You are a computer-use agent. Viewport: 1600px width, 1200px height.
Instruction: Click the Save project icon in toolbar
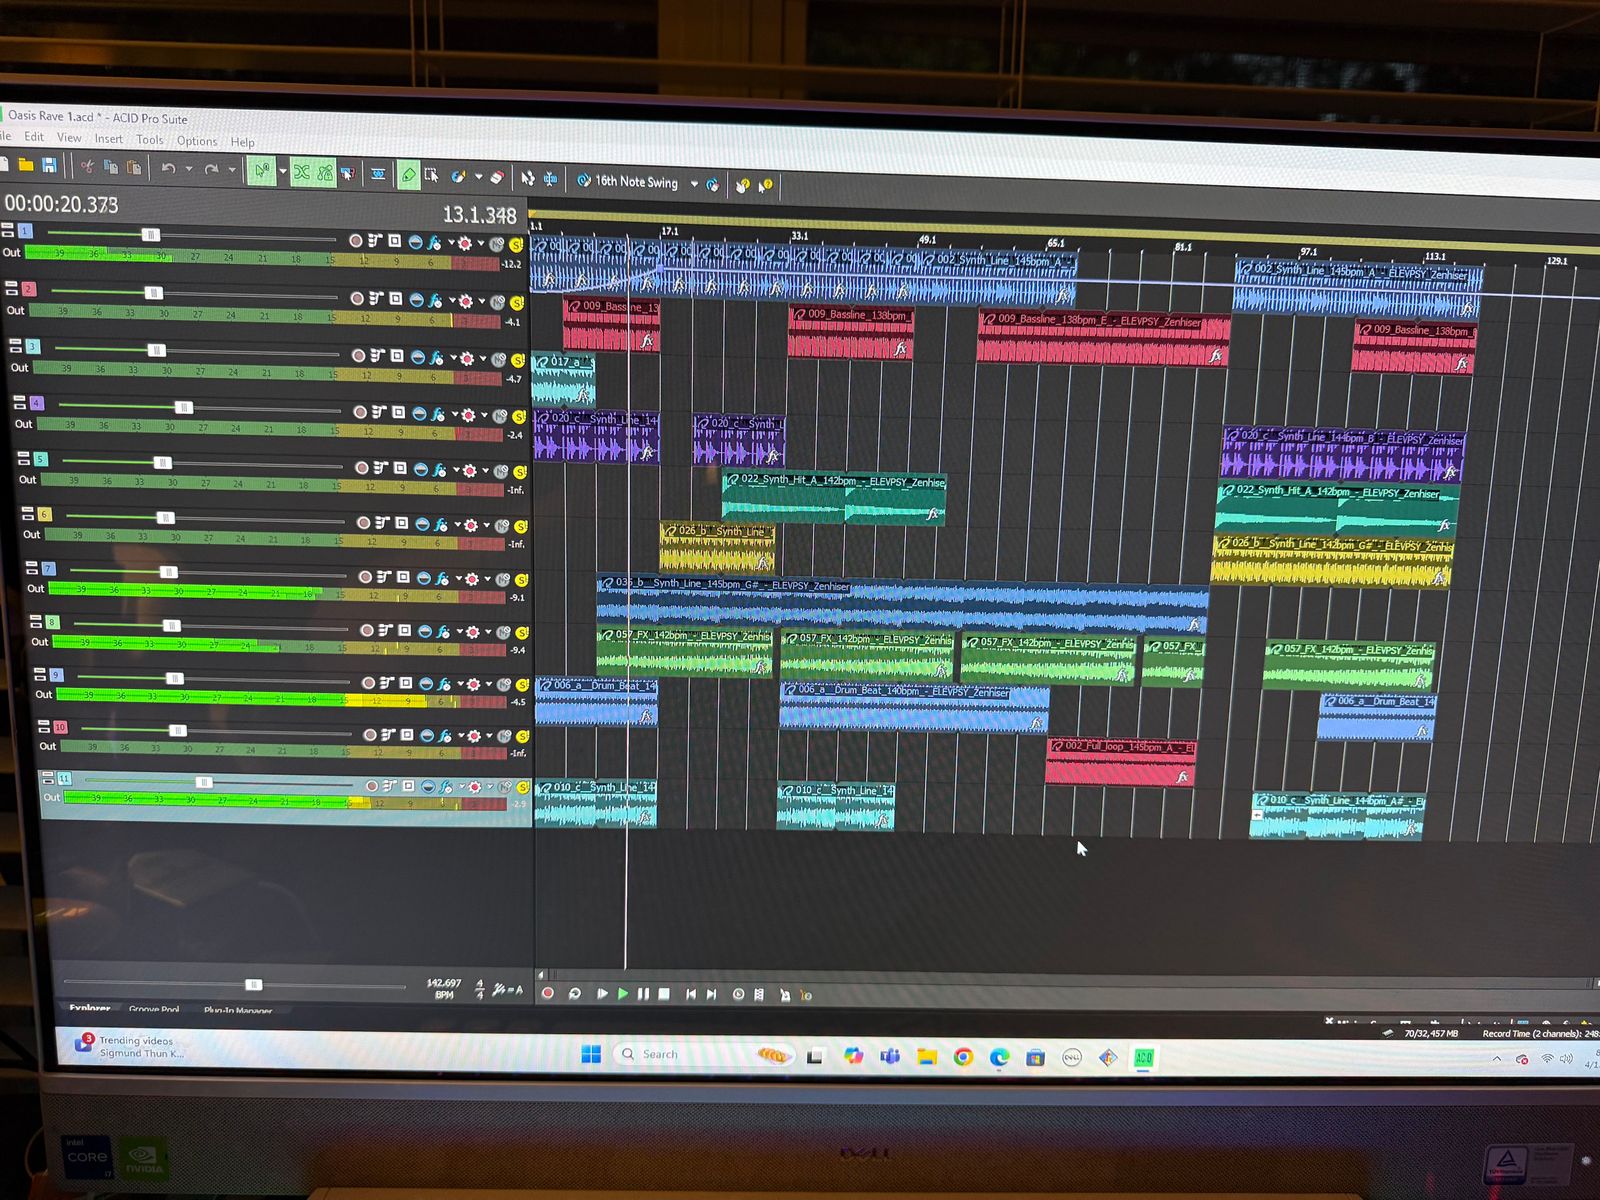coord(48,165)
